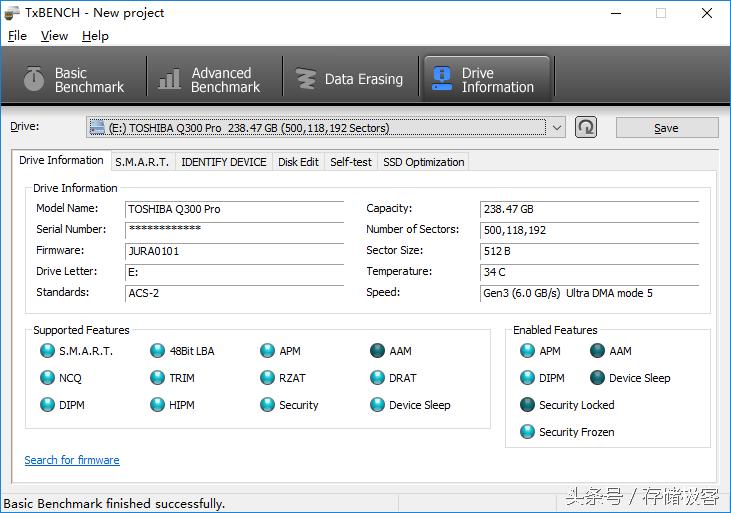Open the View menu
The height and width of the screenshot is (513, 731).
54,36
